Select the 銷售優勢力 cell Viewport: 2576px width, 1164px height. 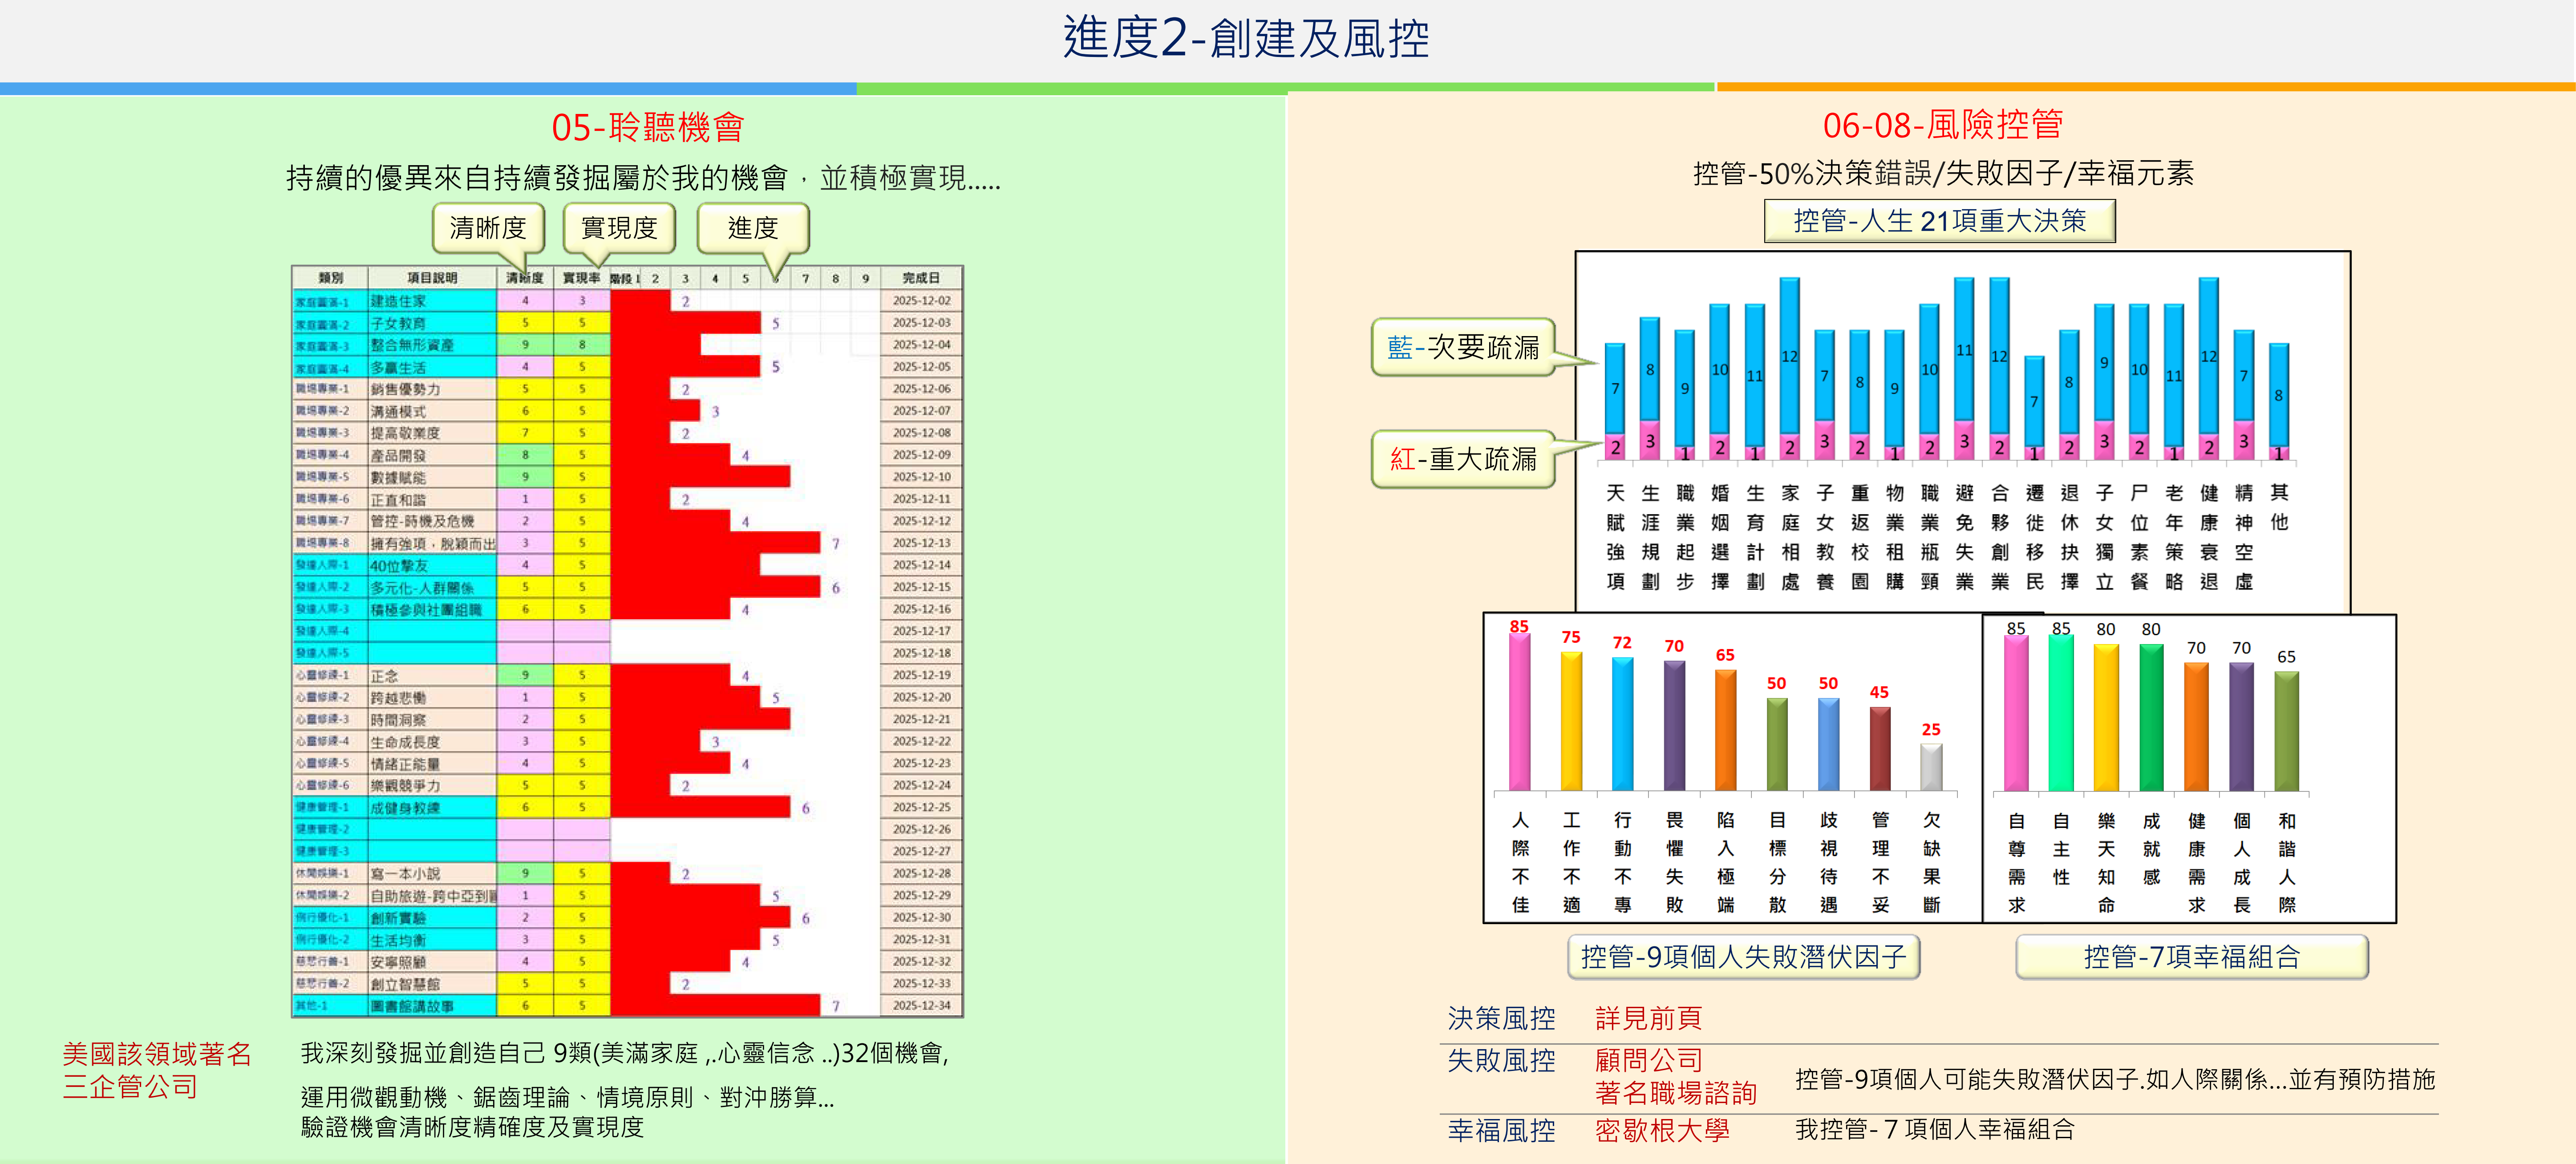click(x=432, y=389)
